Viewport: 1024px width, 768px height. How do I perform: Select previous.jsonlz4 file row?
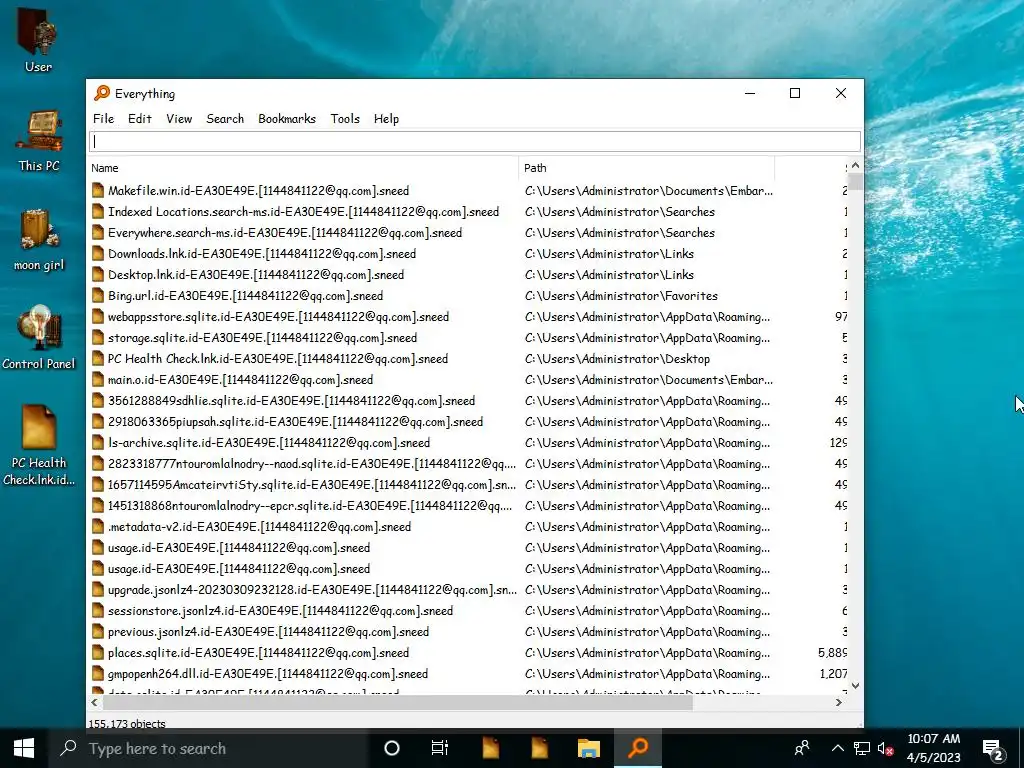tap(468, 632)
